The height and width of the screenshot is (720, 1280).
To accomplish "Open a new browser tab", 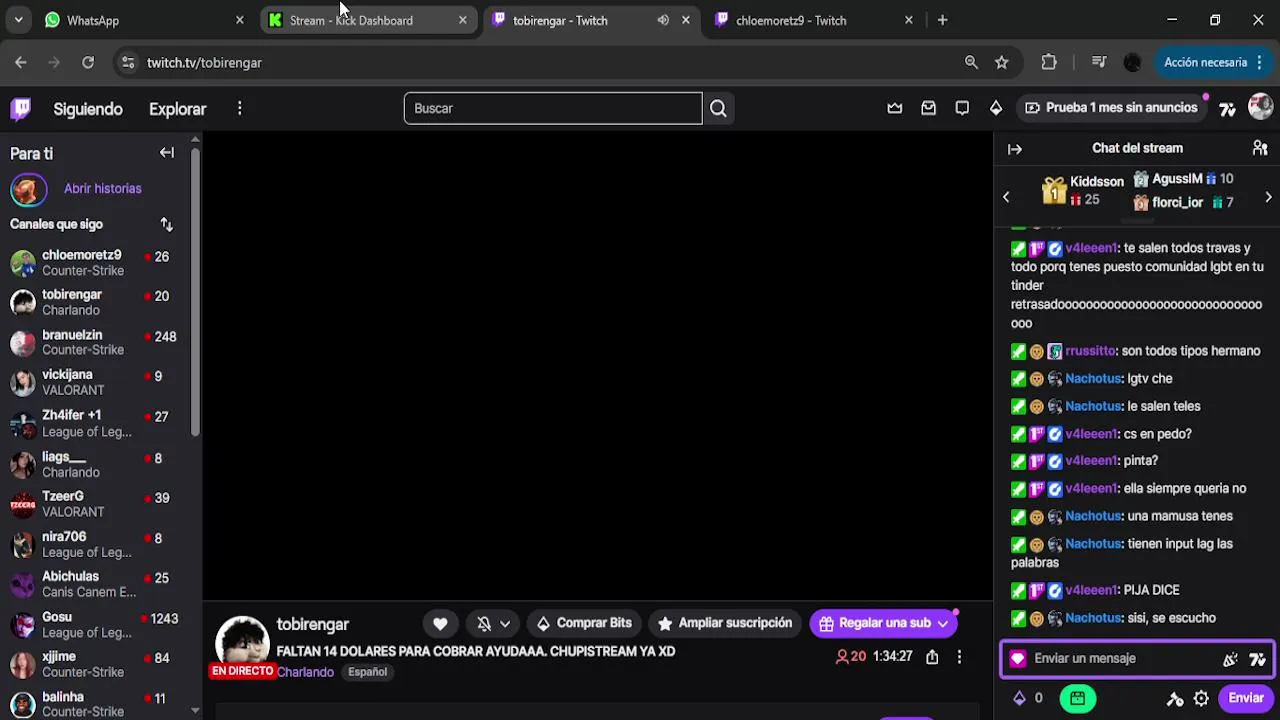I will click(942, 20).
